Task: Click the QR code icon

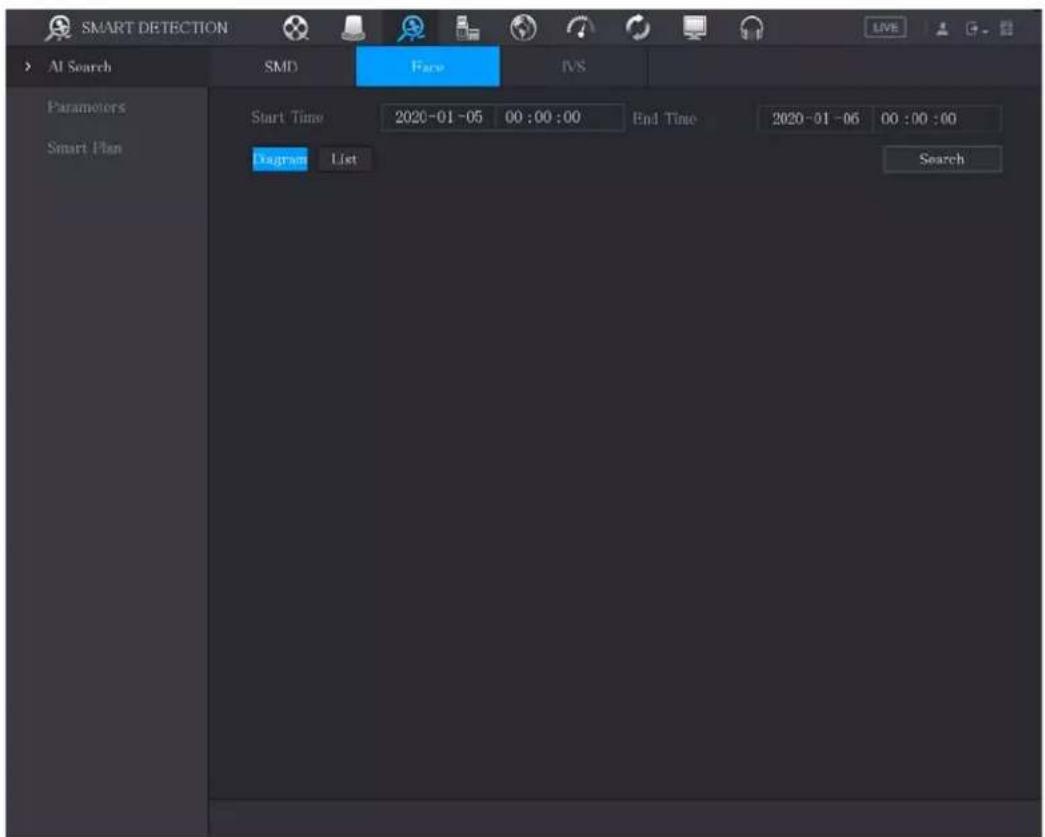Action: (x=1006, y=29)
